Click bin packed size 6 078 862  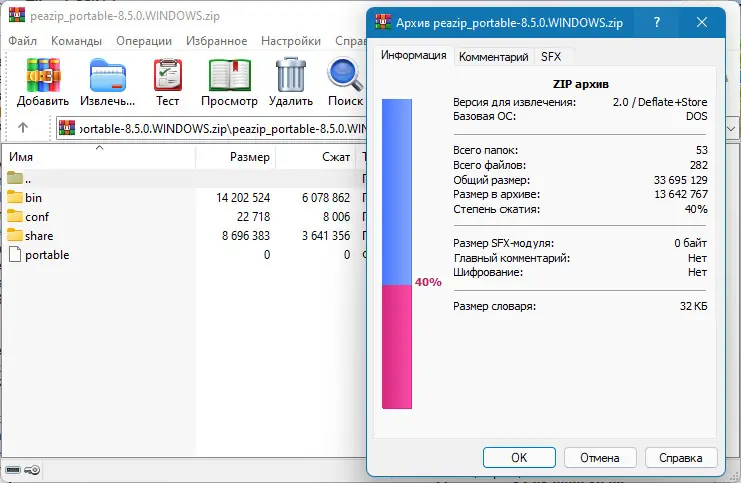pos(326,198)
